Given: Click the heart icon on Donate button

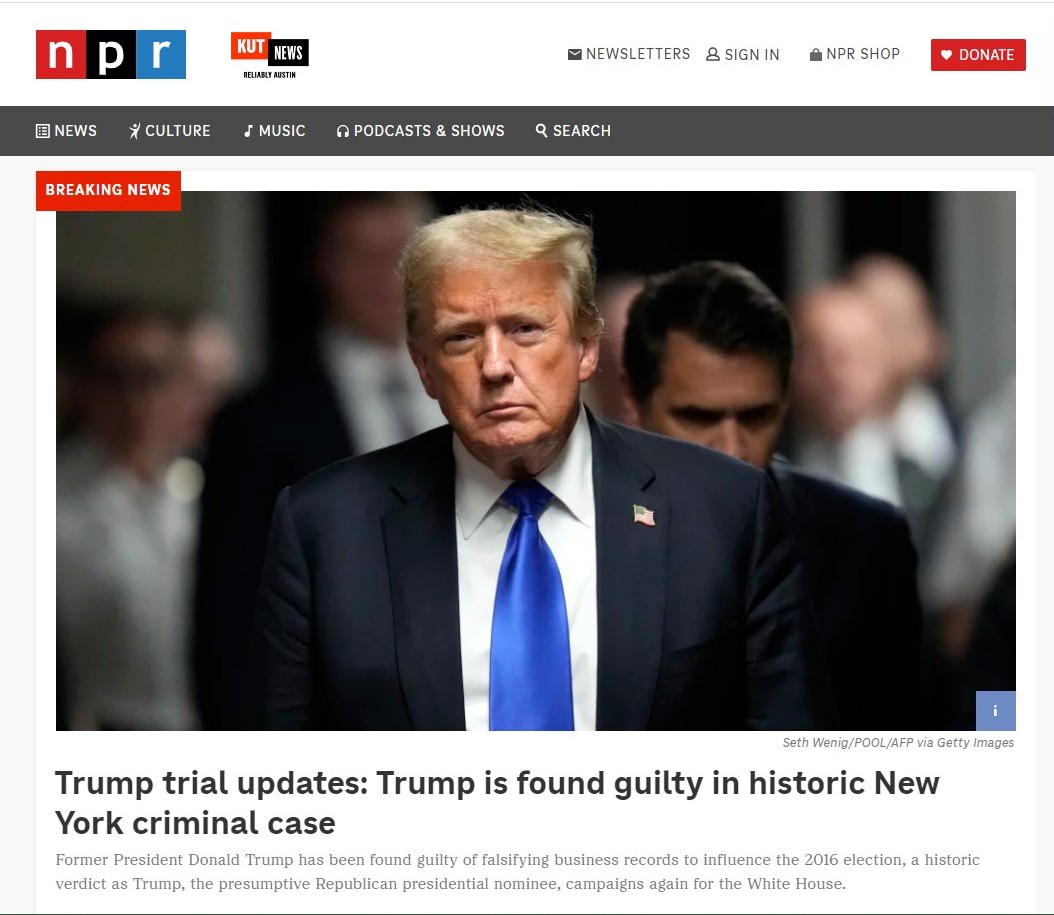Looking at the screenshot, I should (x=946, y=55).
